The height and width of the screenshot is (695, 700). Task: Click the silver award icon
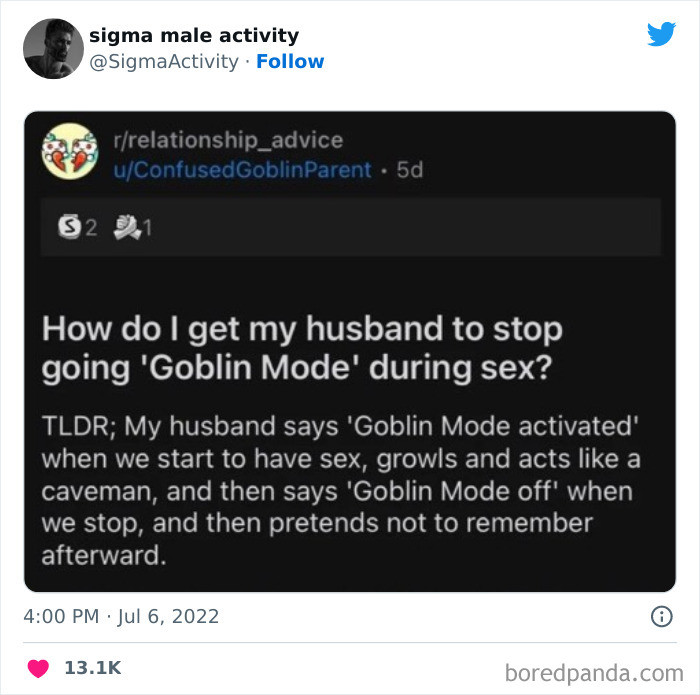click(70, 228)
